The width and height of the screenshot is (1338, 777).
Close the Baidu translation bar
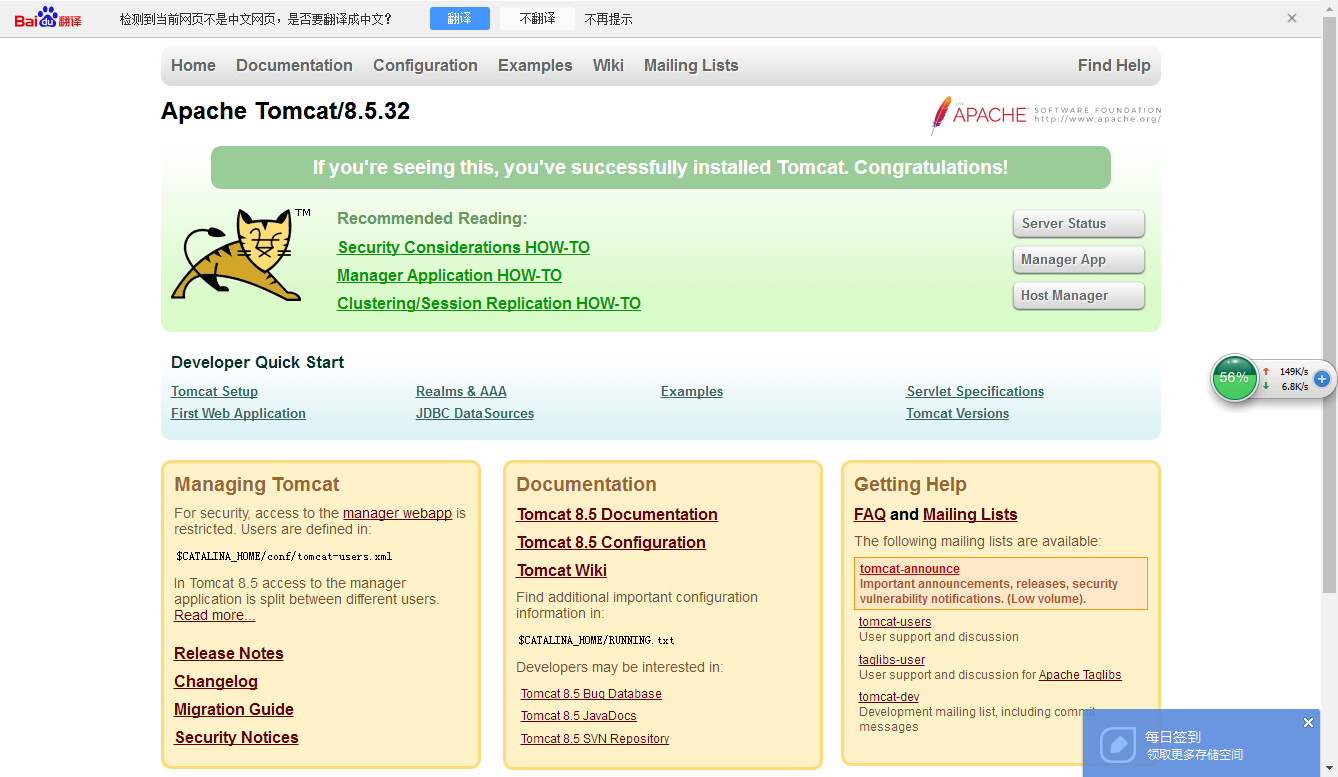tap(1292, 18)
